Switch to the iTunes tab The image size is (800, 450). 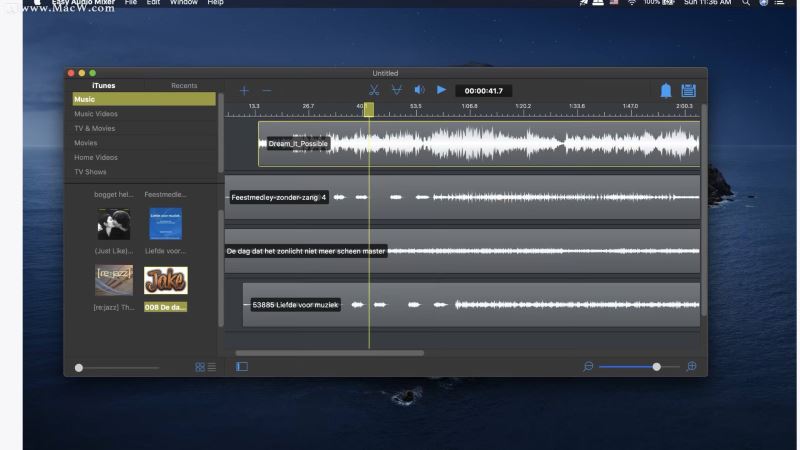(x=104, y=86)
